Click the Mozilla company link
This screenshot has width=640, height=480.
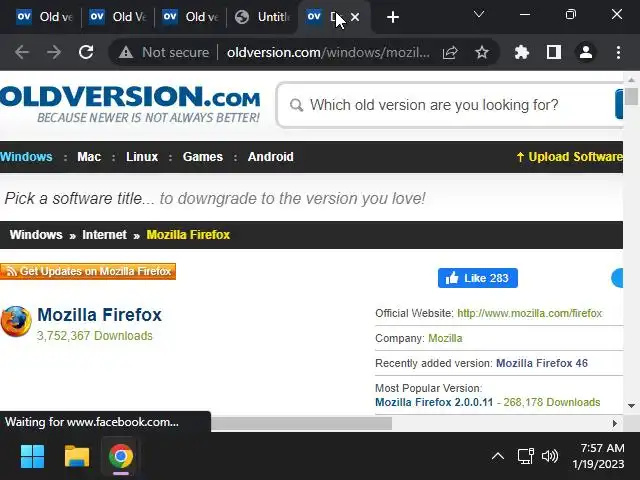pos(445,338)
